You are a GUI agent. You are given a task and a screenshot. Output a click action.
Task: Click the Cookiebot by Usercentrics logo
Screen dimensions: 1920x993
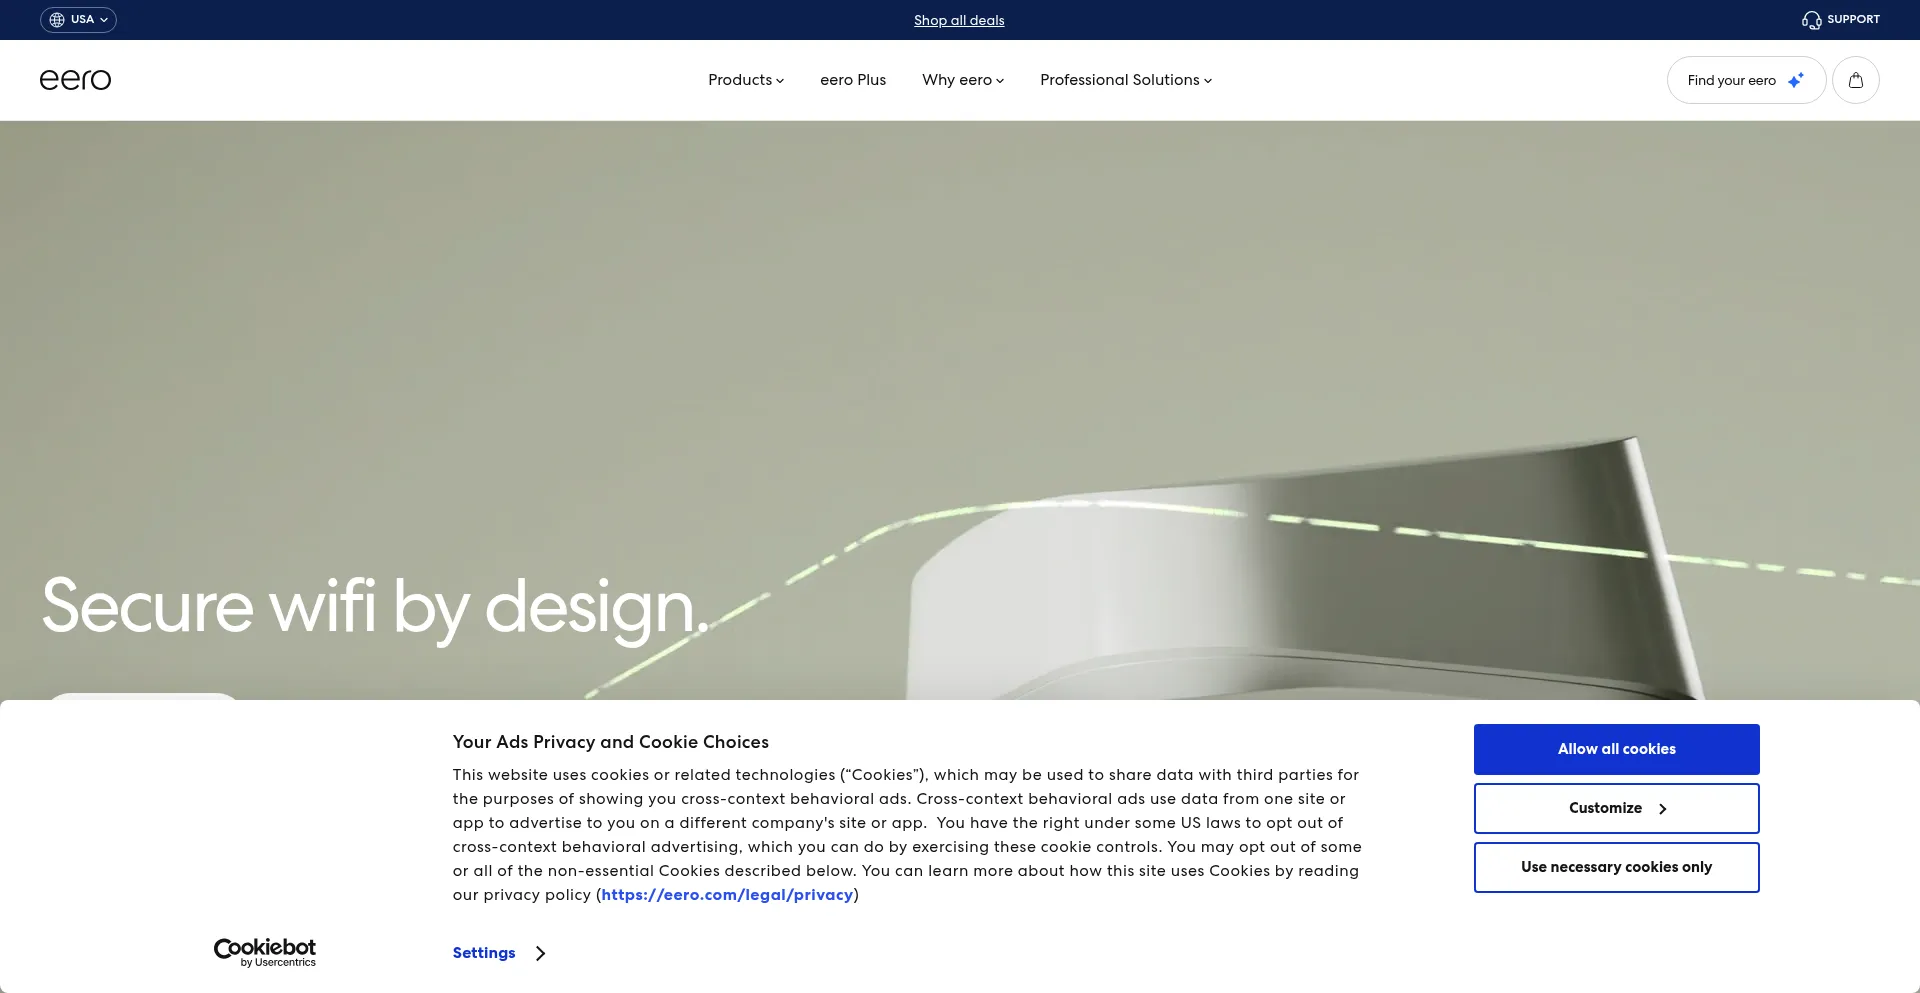pyautogui.click(x=265, y=952)
